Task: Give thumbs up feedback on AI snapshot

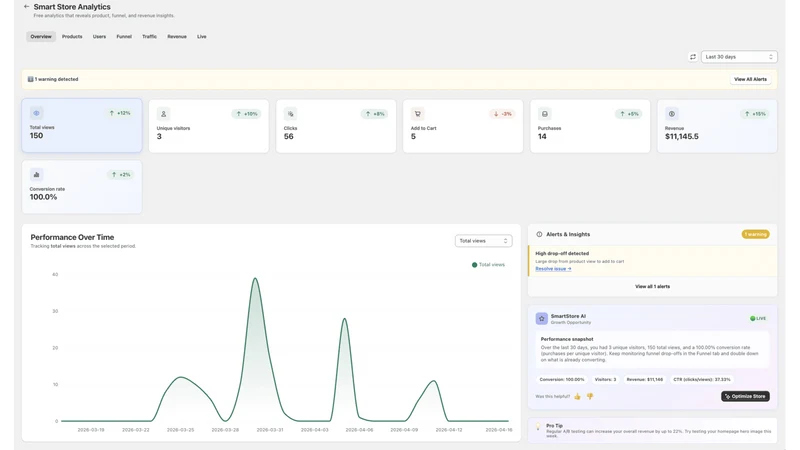Action: (578, 396)
